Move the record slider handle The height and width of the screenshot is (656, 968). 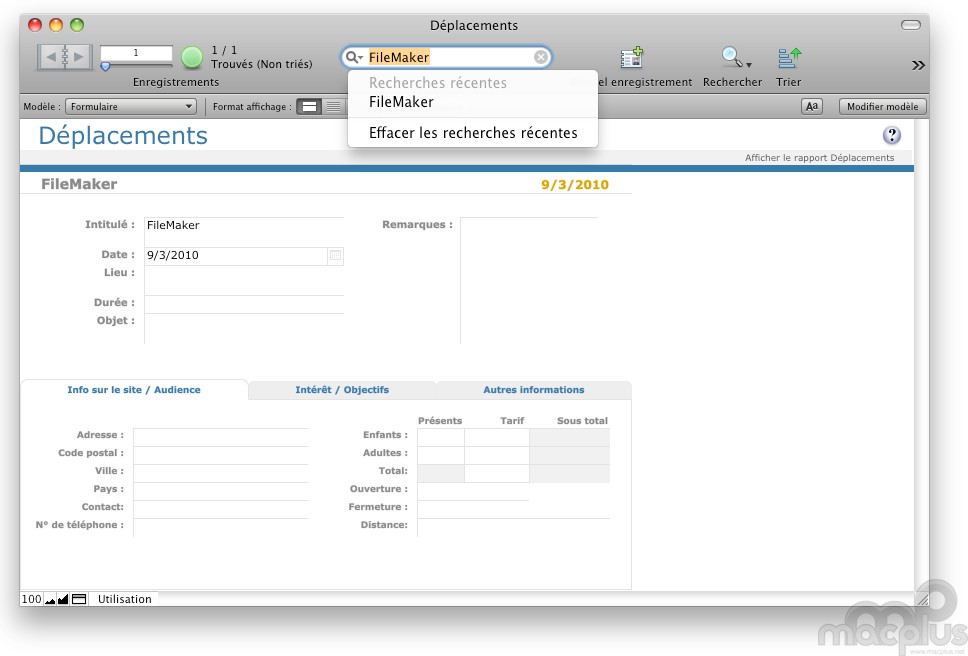tap(106, 66)
